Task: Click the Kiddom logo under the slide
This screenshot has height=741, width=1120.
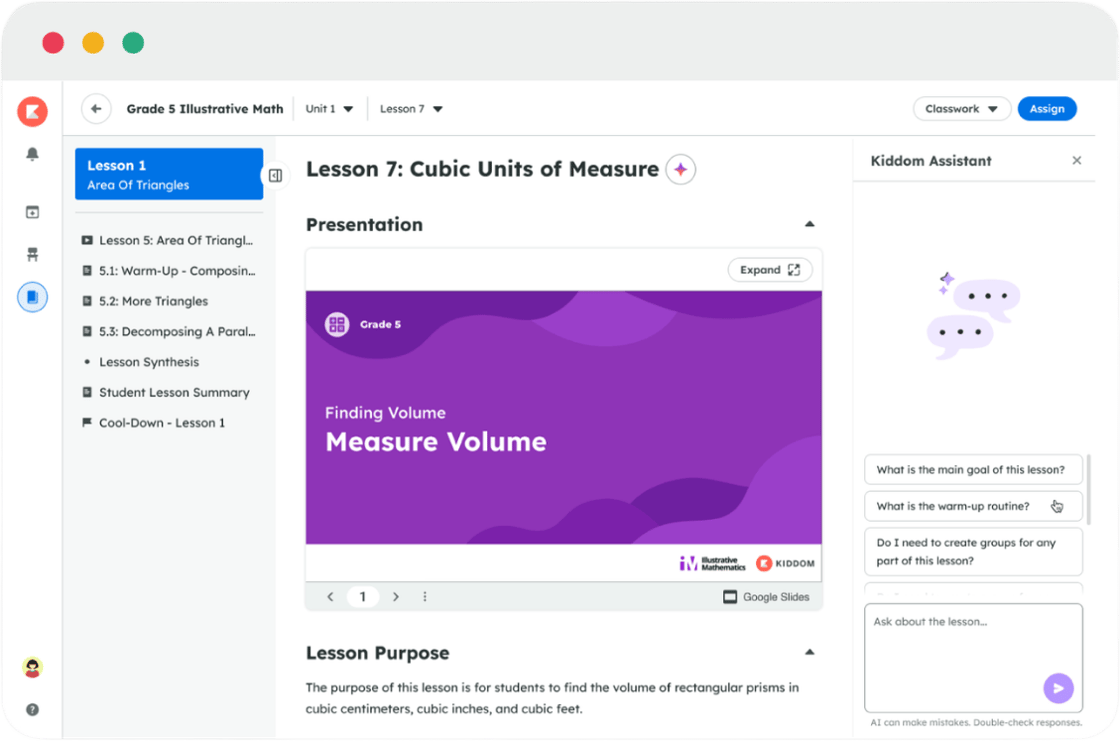Action: (x=785, y=563)
